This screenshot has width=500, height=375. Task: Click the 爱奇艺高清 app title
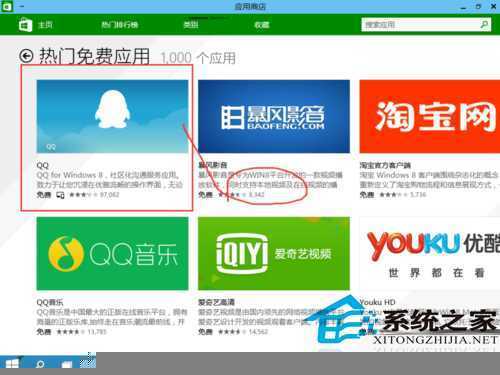216,302
